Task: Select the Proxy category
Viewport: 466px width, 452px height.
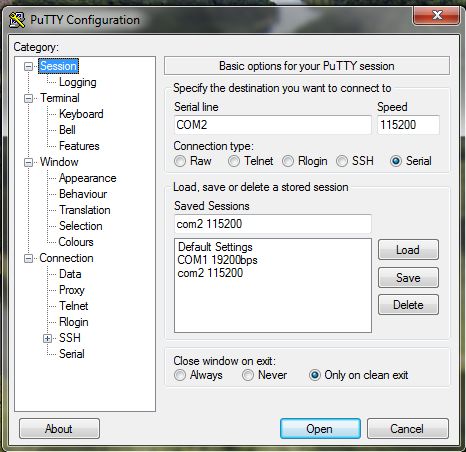Action: tap(72, 290)
